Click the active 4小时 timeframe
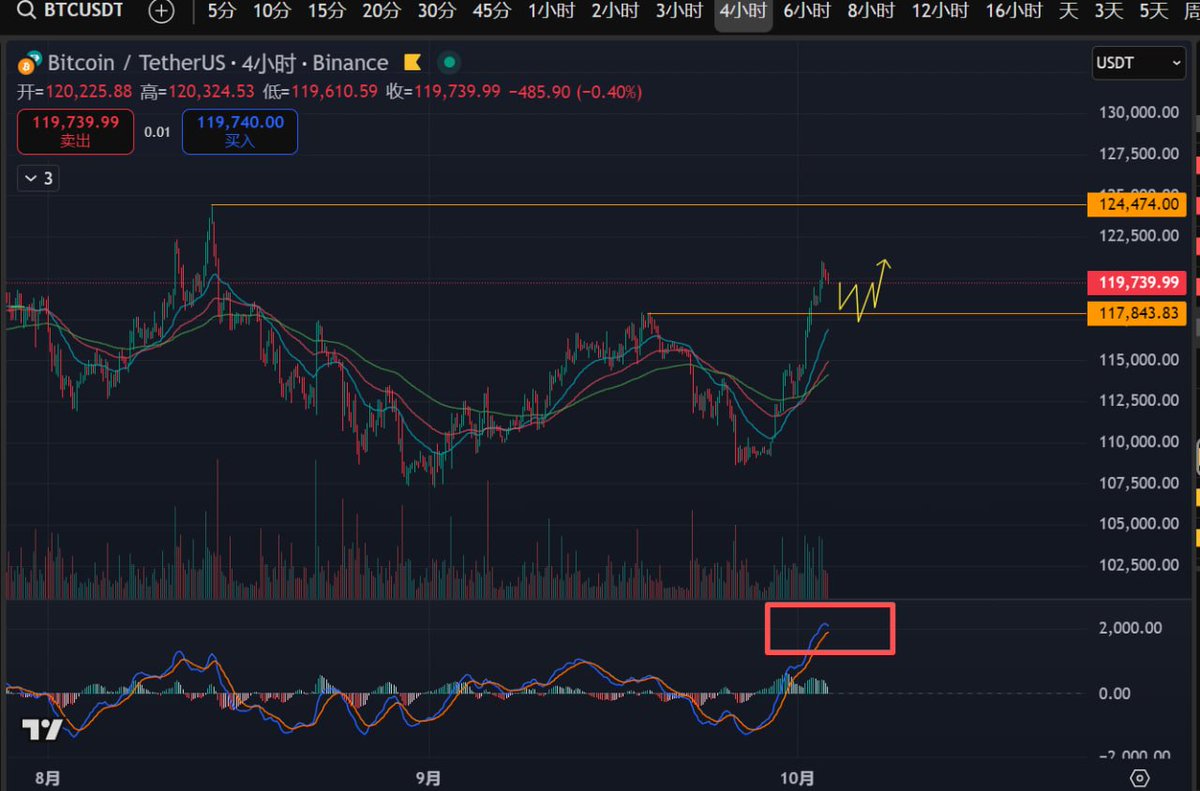The image size is (1200, 791). click(743, 12)
